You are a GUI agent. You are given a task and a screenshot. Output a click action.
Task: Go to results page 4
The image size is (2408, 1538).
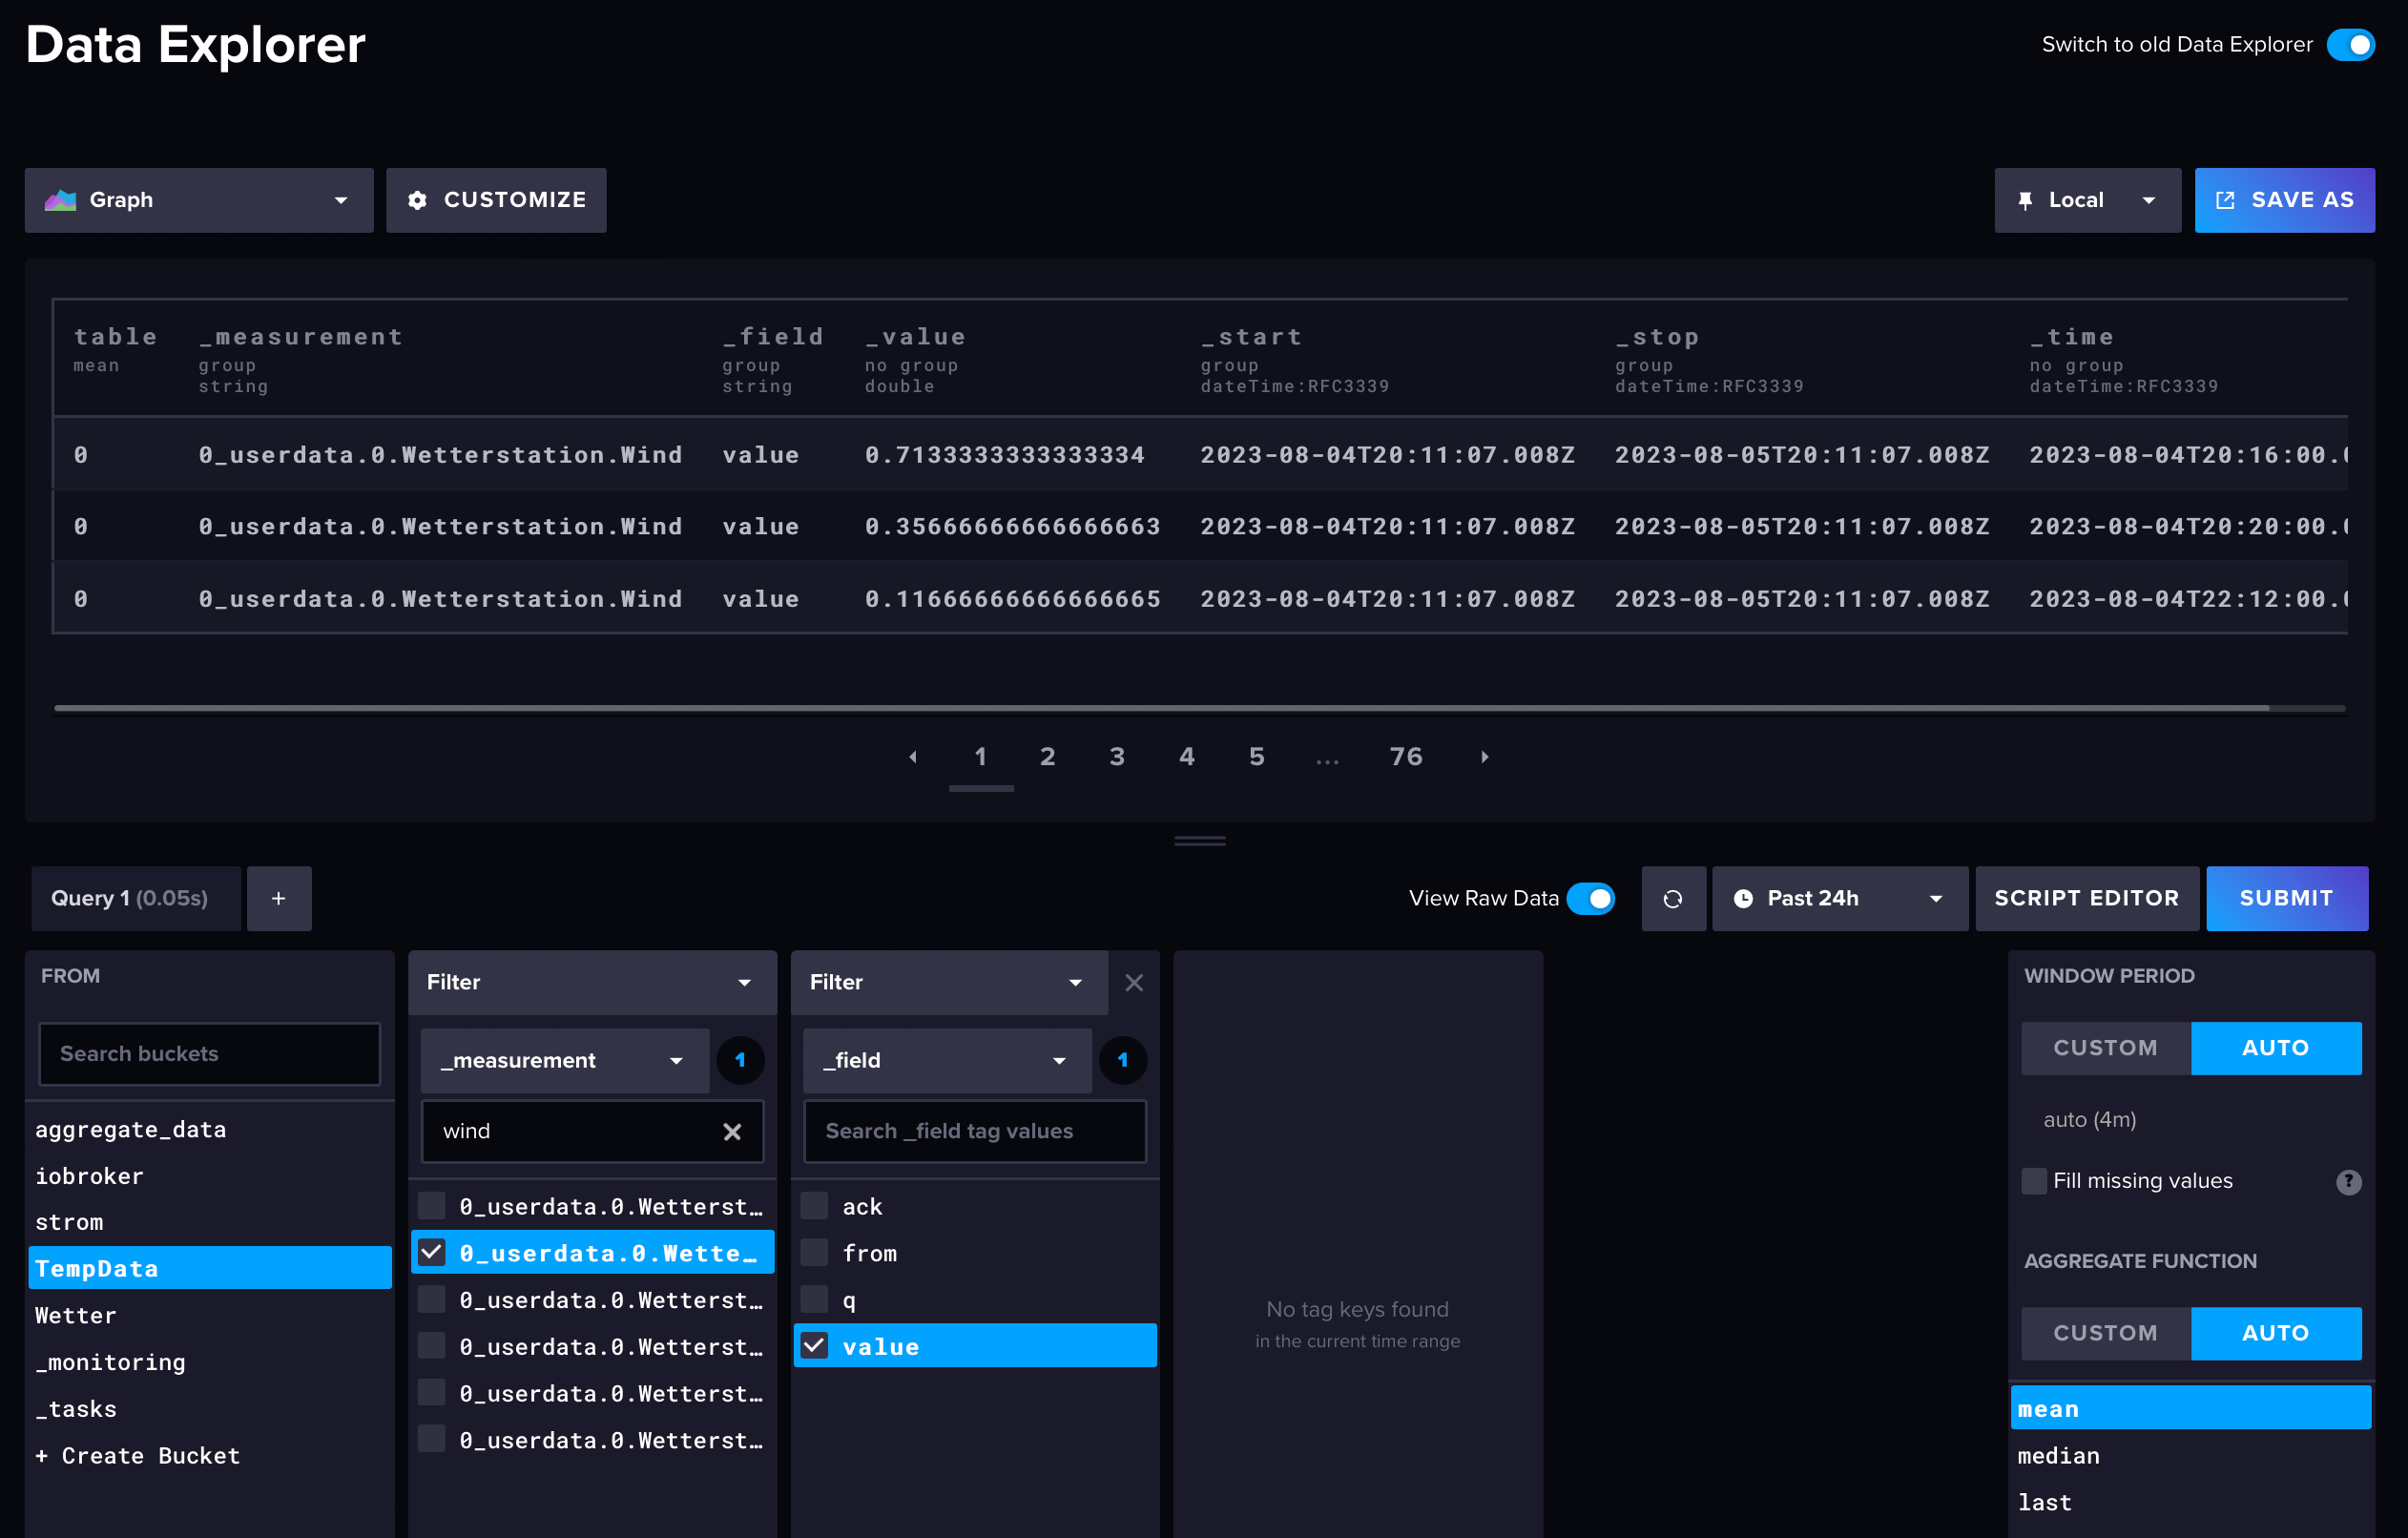[1187, 757]
